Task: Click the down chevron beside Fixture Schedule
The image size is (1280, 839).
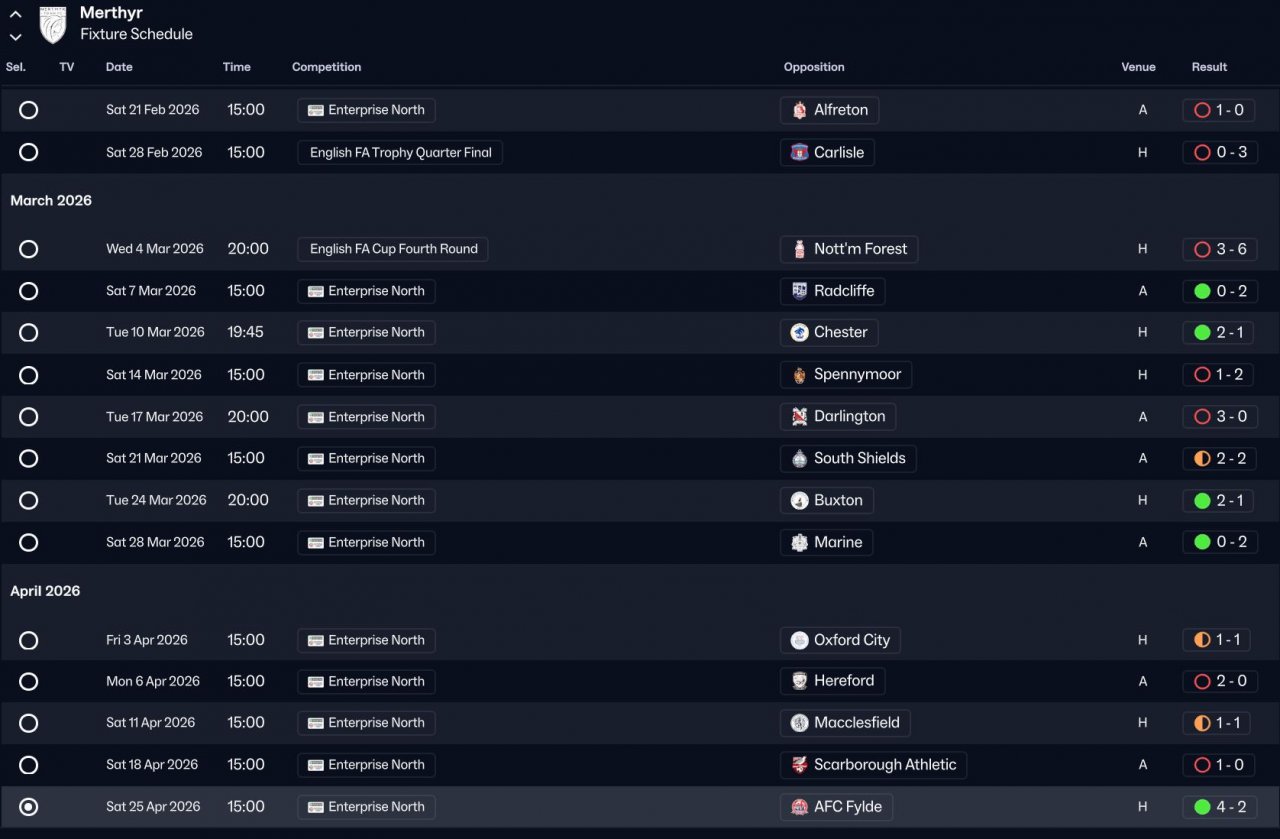Action: coord(15,37)
